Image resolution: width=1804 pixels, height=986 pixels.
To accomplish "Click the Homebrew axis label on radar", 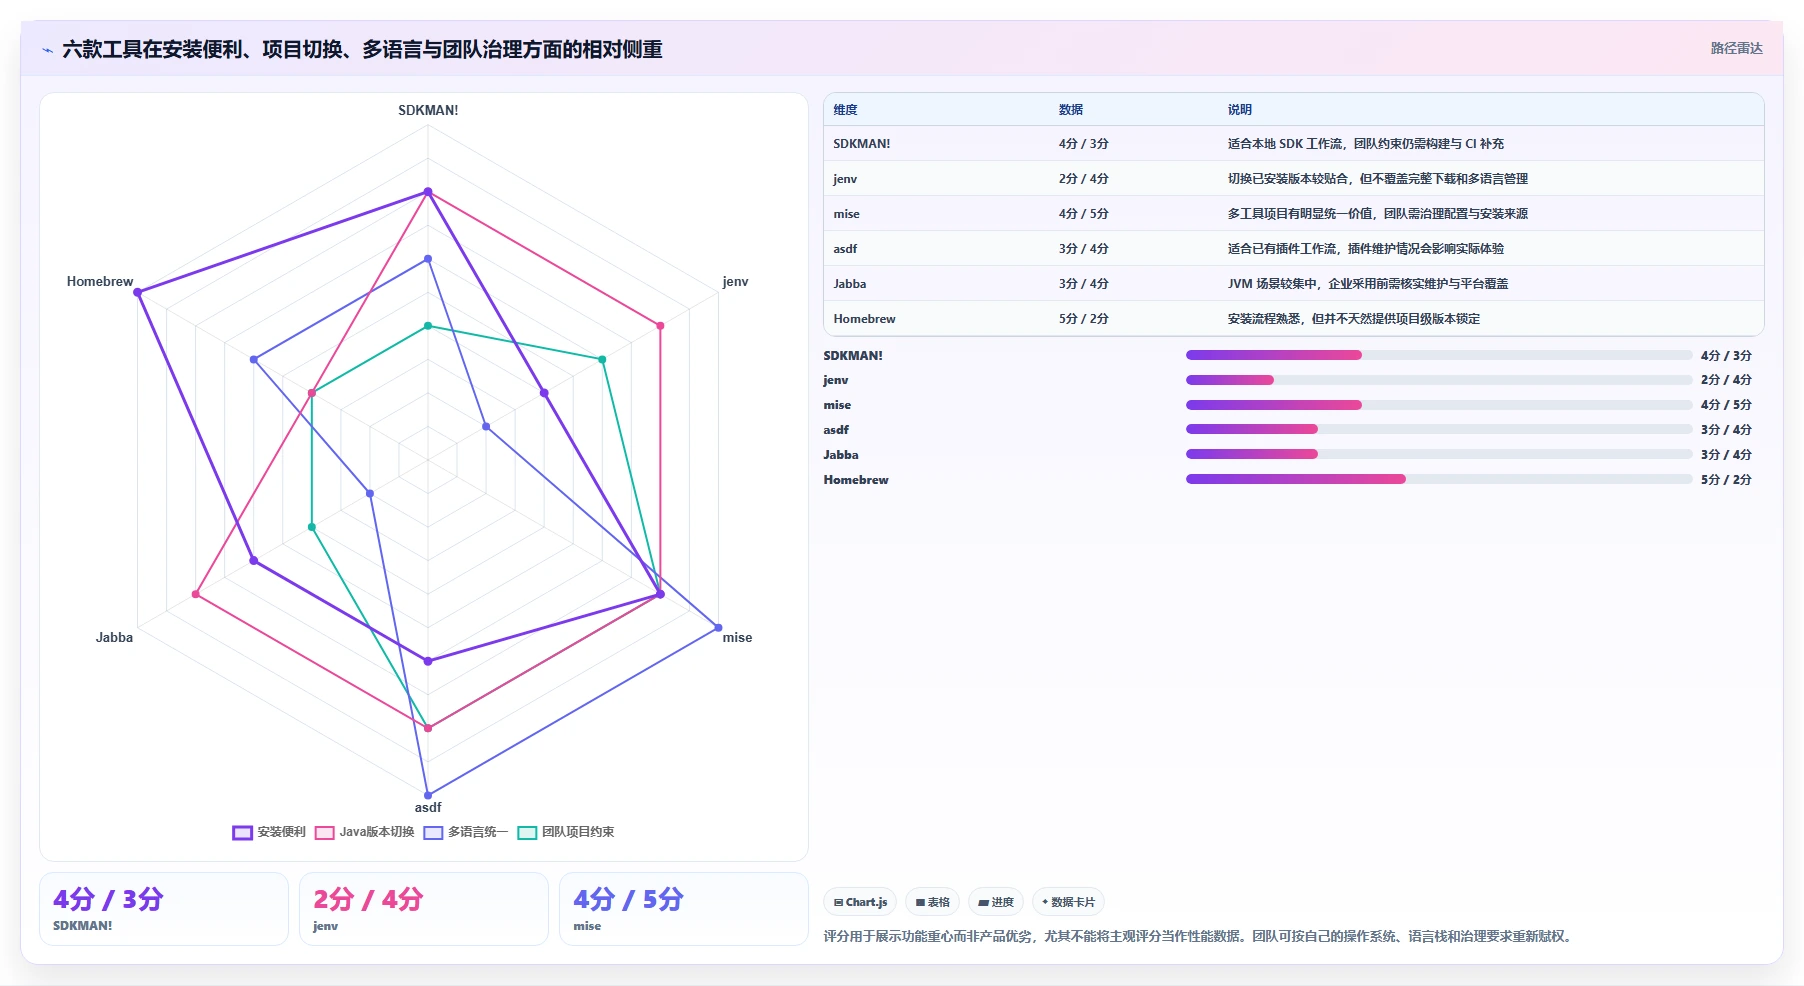I will 100,282.
